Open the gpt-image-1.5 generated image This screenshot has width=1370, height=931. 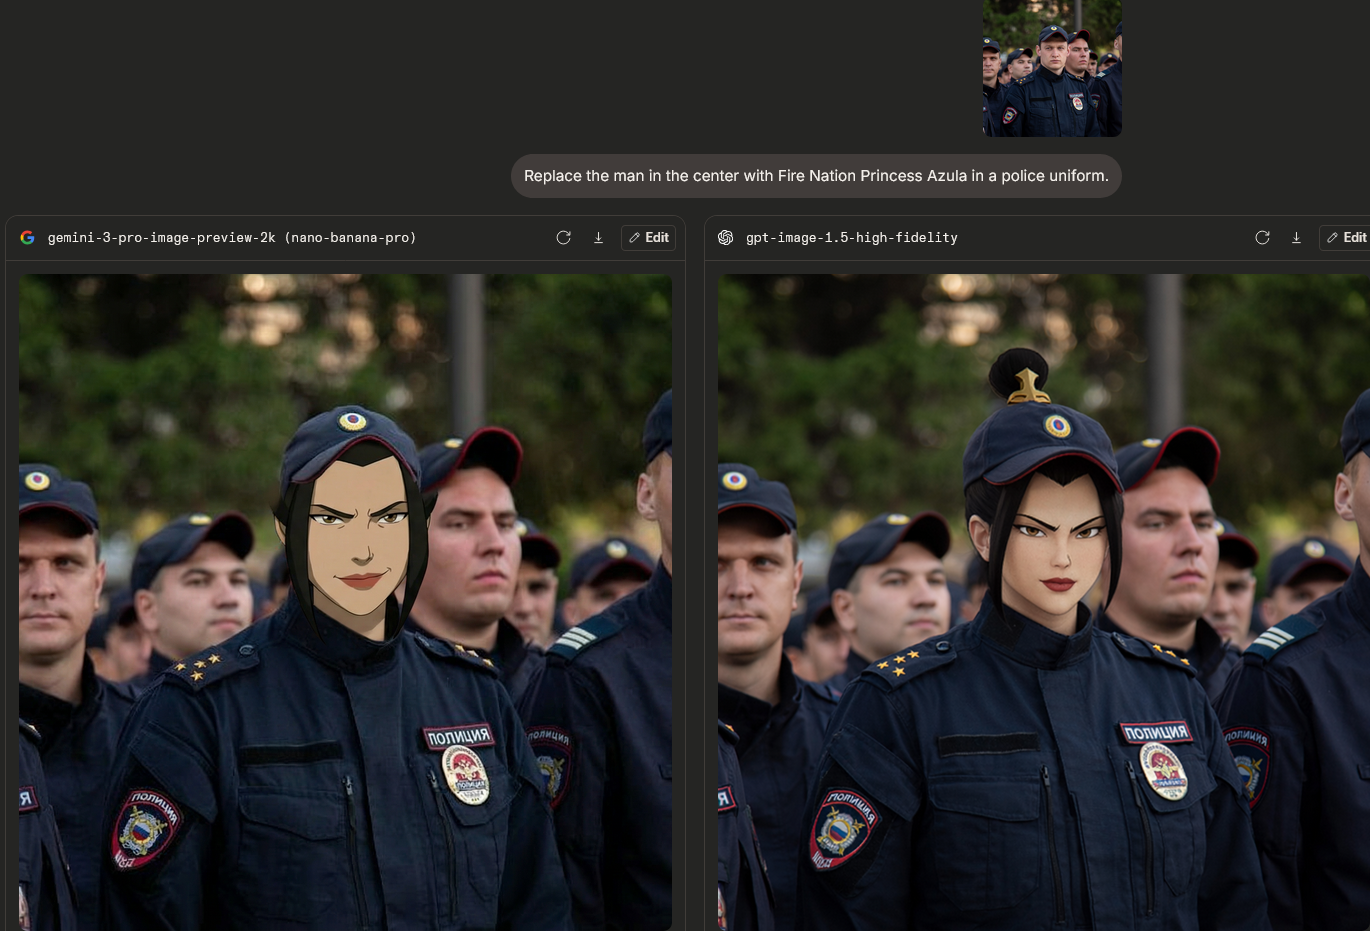(1044, 602)
